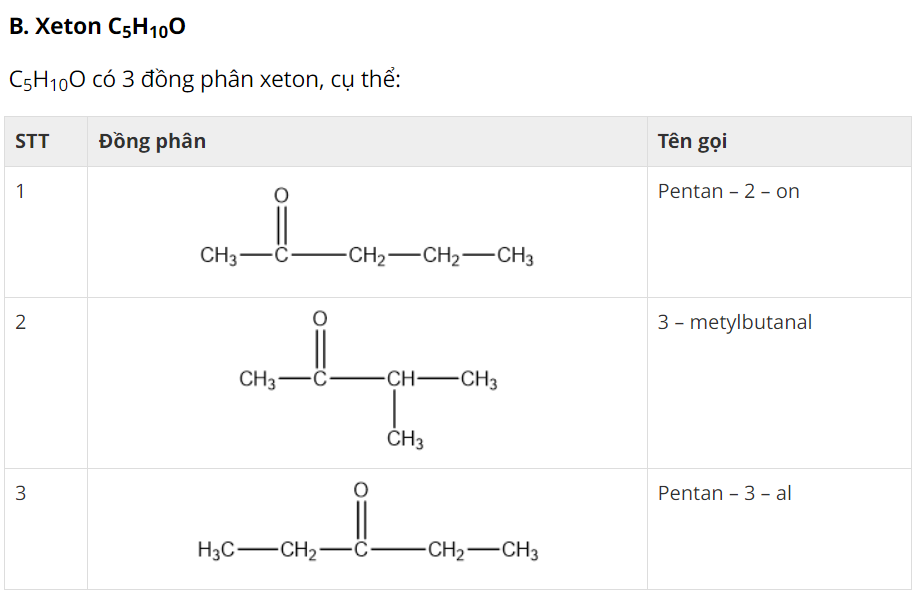The height and width of the screenshot is (591, 914).
Task: Click the oxygen atom in the first structure
Action: [x=281, y=193]
